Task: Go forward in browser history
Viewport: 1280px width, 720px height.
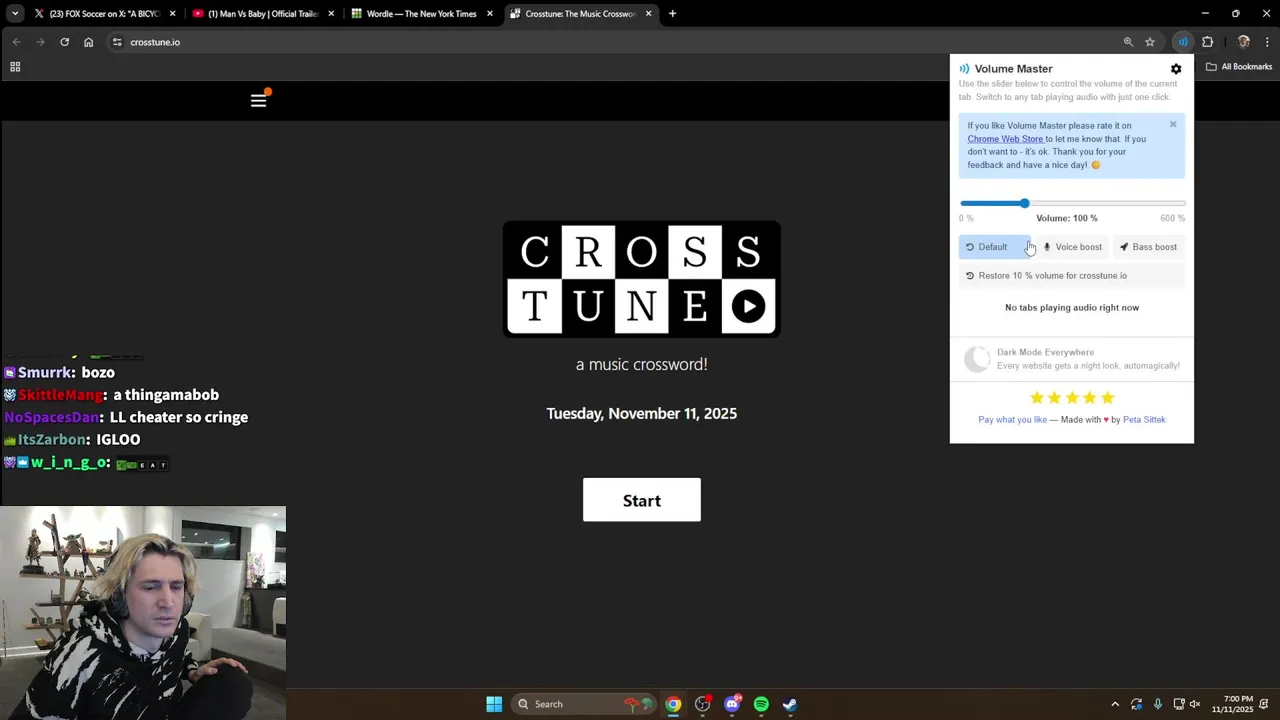Action: pyautogui.click(x=40, y=42)
